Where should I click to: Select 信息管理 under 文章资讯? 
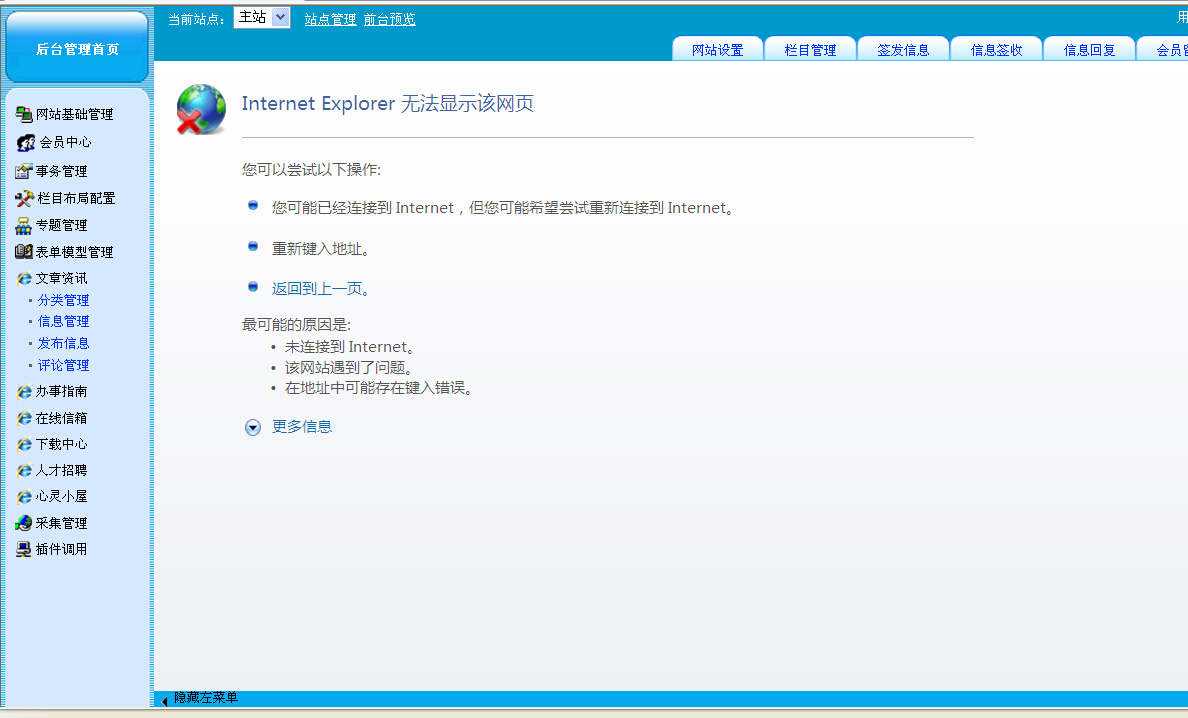pyautogui.click(x=63, y=321)
